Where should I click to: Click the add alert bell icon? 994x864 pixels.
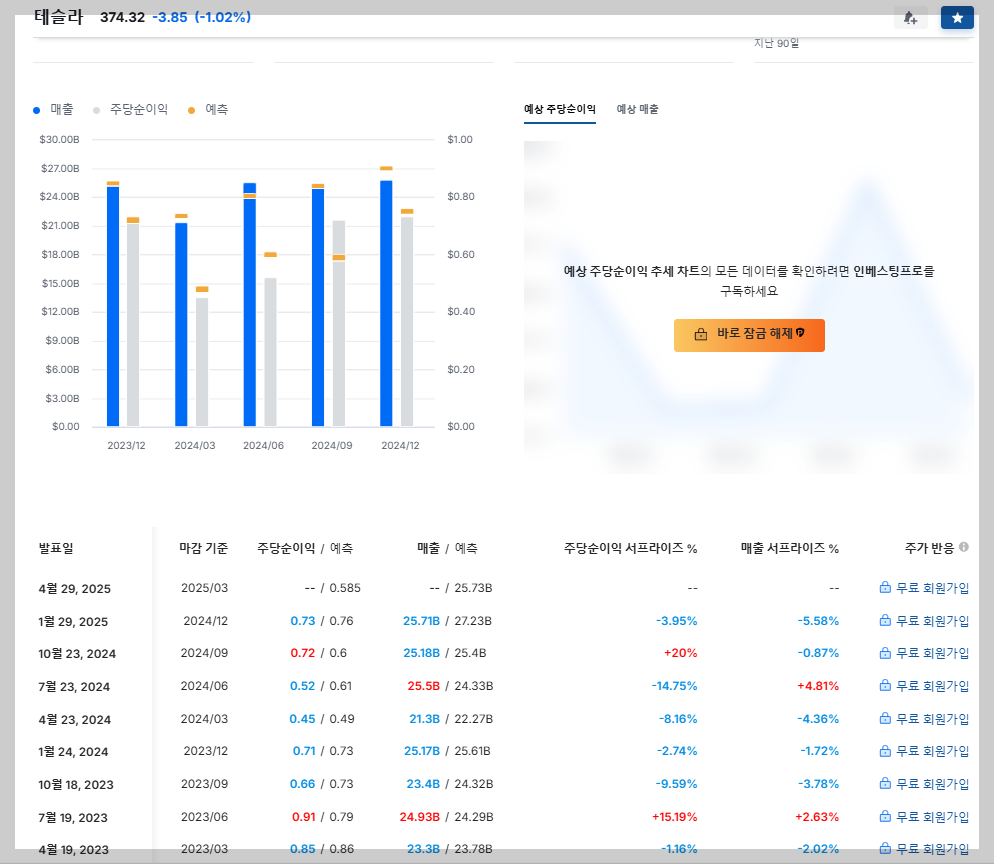(x=910, y=18)
